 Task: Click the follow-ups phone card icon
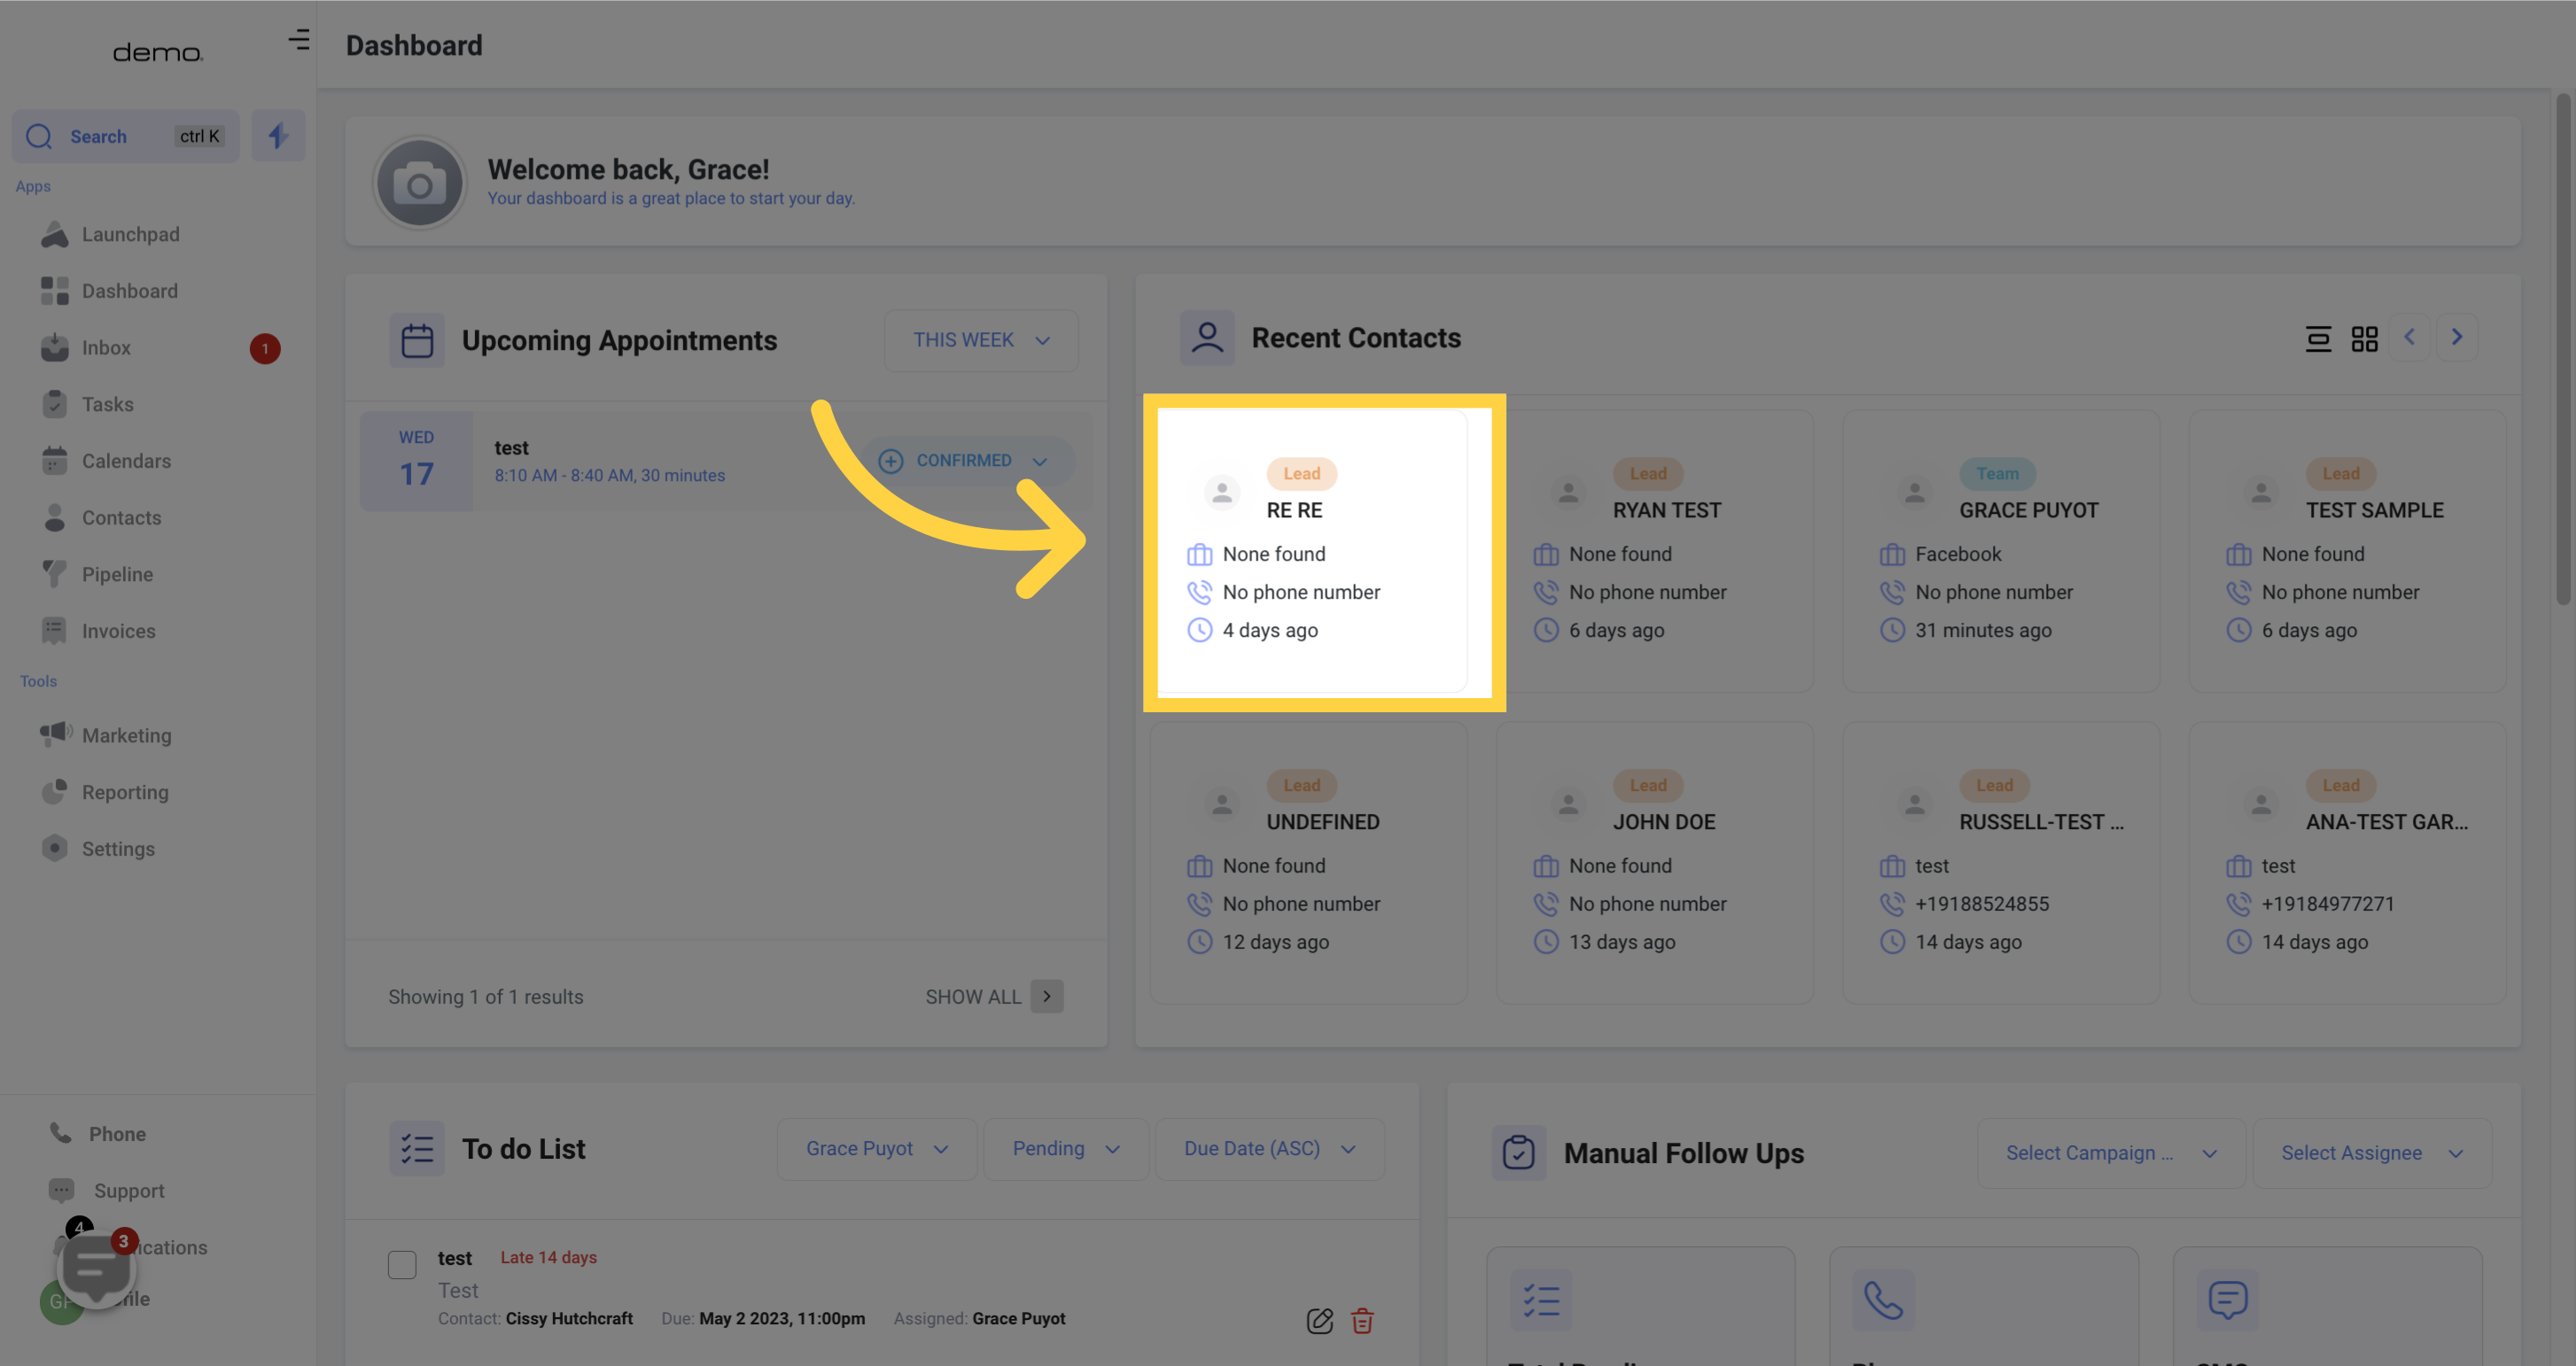click(1883, 1300)
